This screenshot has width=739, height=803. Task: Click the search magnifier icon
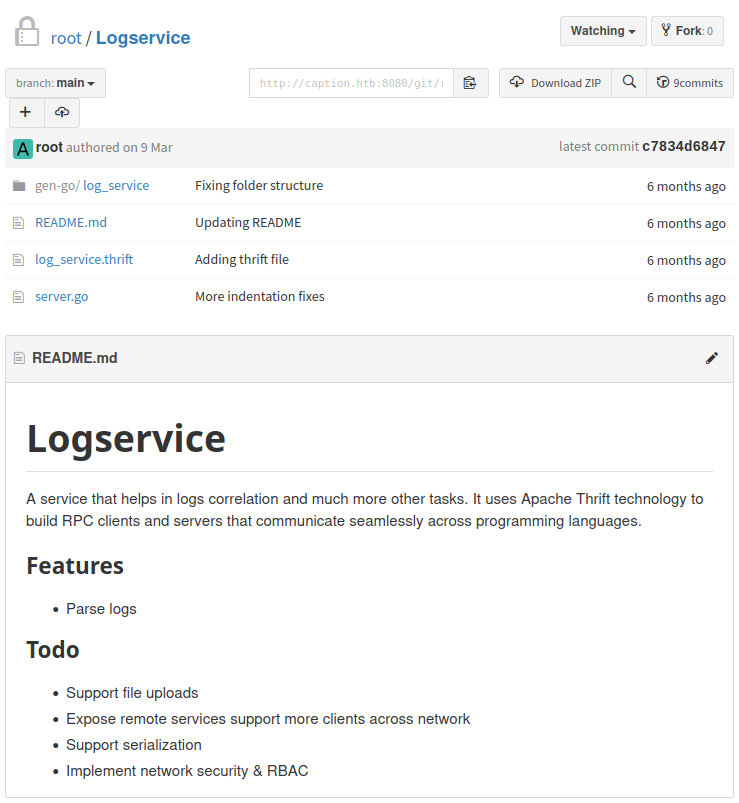click(629, 83)
